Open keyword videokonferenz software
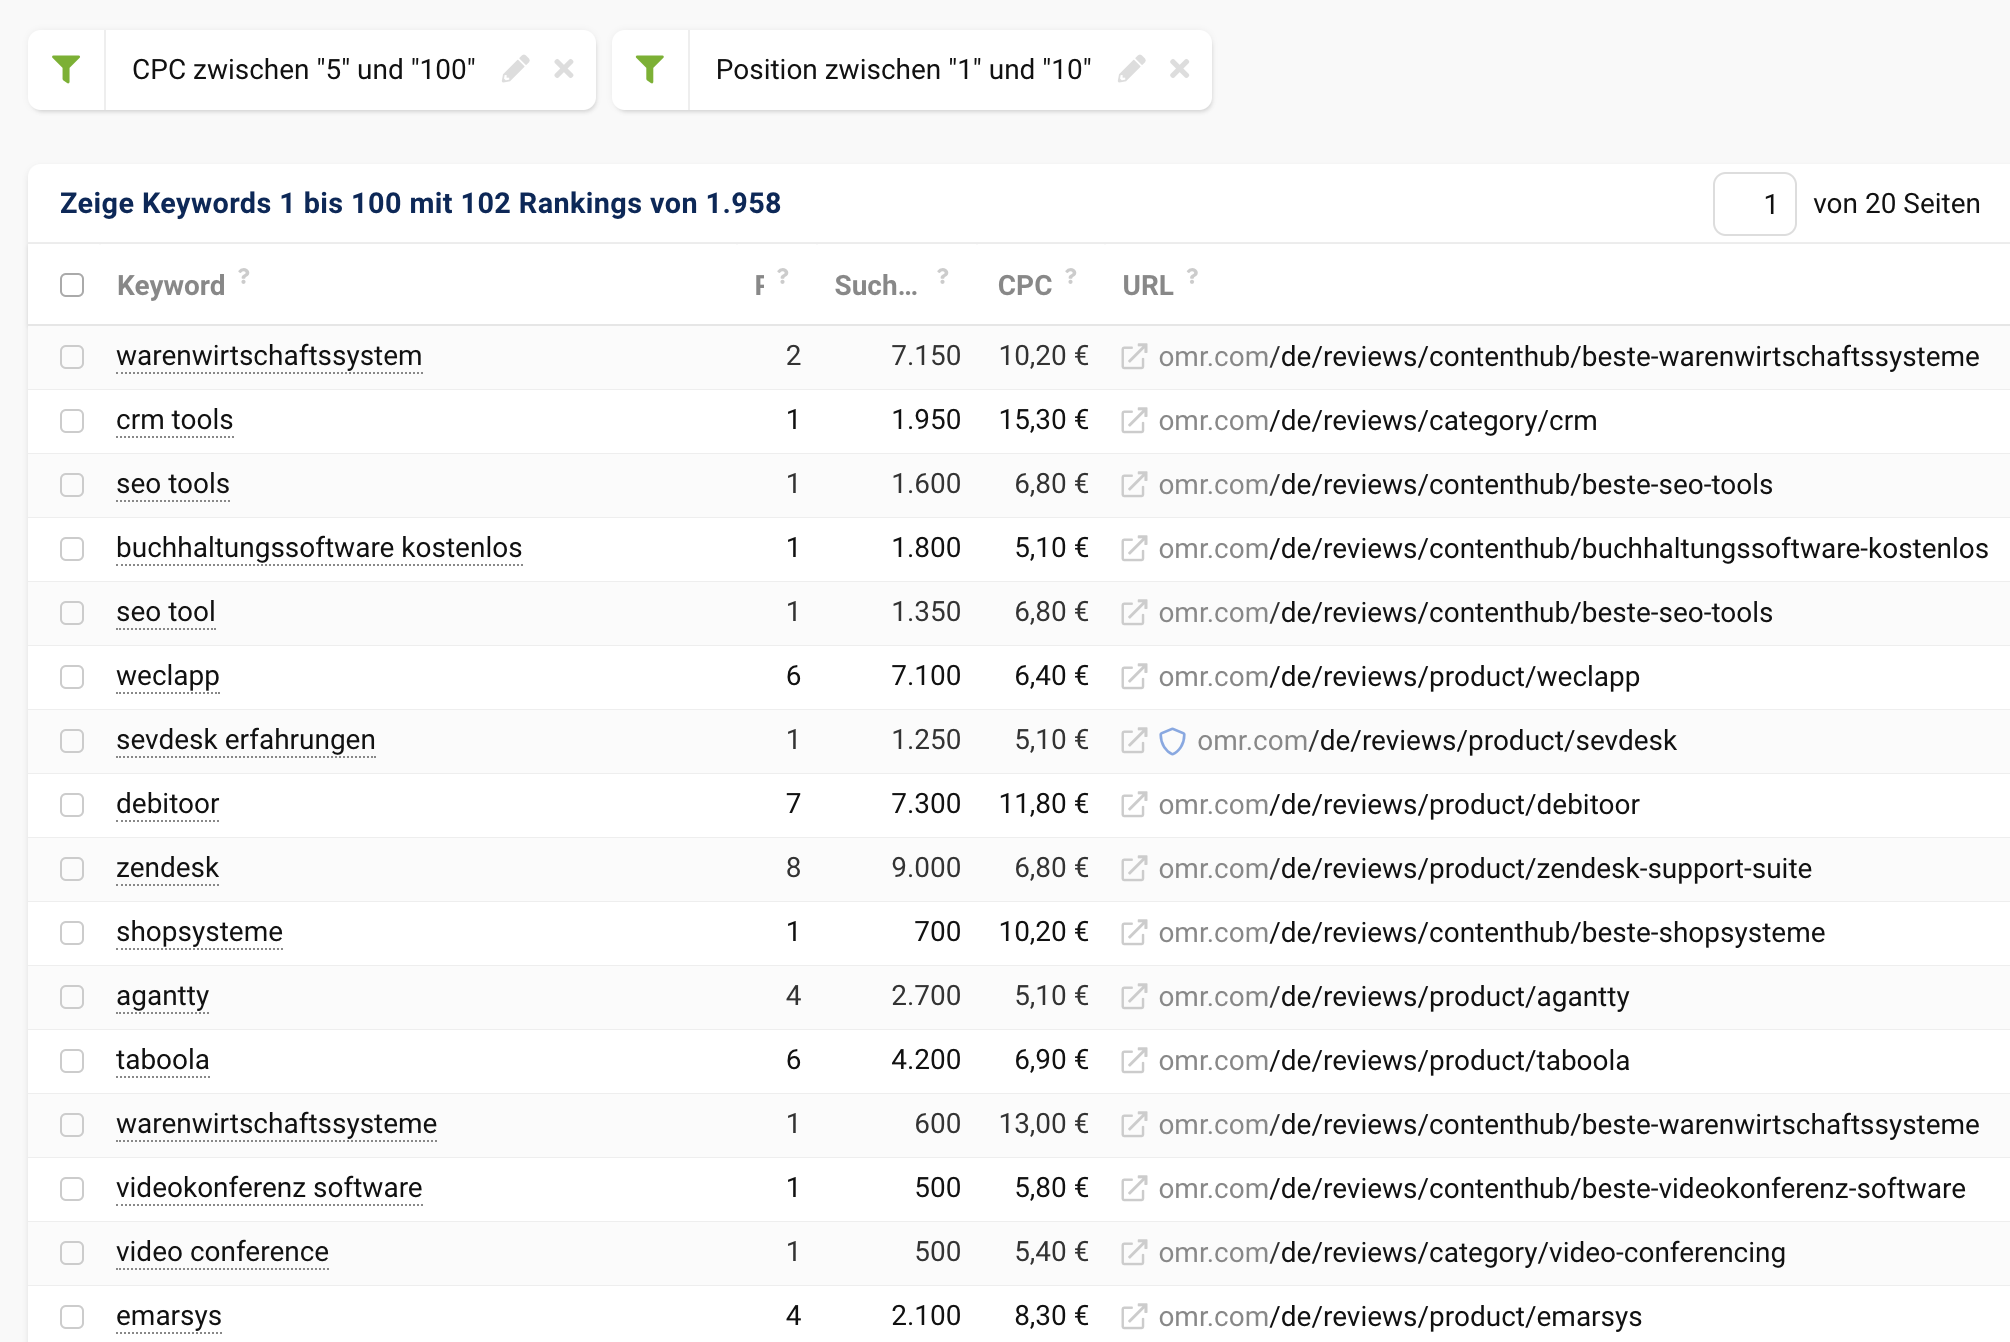This screenshot has width=2010, height=1342. tap(269, 1188)
